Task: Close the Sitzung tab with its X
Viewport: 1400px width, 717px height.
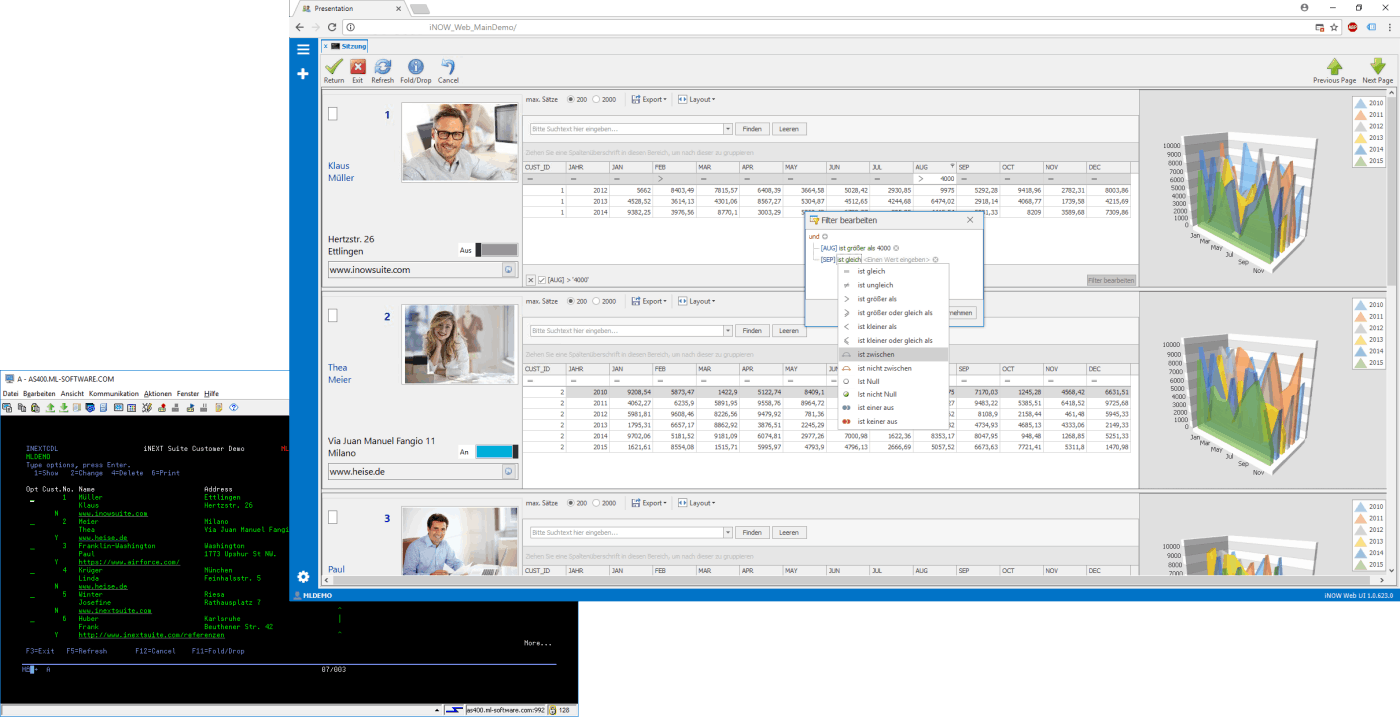Action: [x=327, y=46]
